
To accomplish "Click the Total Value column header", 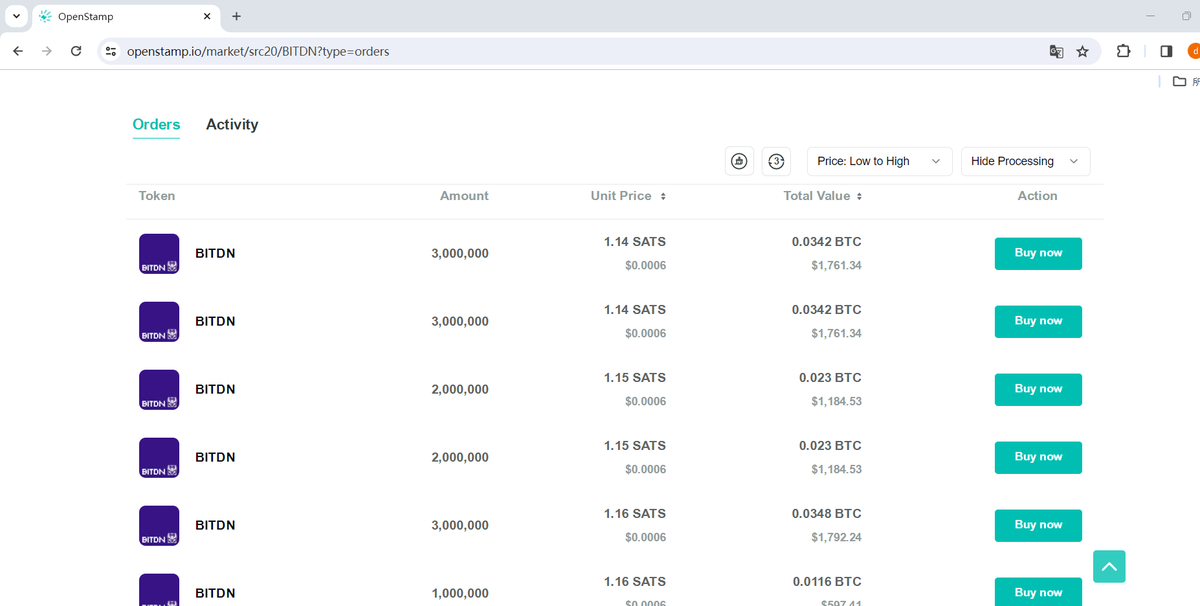I will [x=817, y=196].
